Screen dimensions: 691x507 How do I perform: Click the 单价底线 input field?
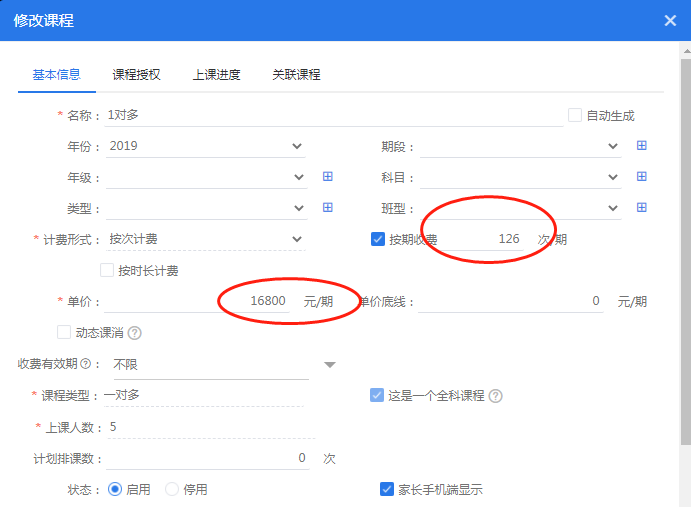pos(511,302)
